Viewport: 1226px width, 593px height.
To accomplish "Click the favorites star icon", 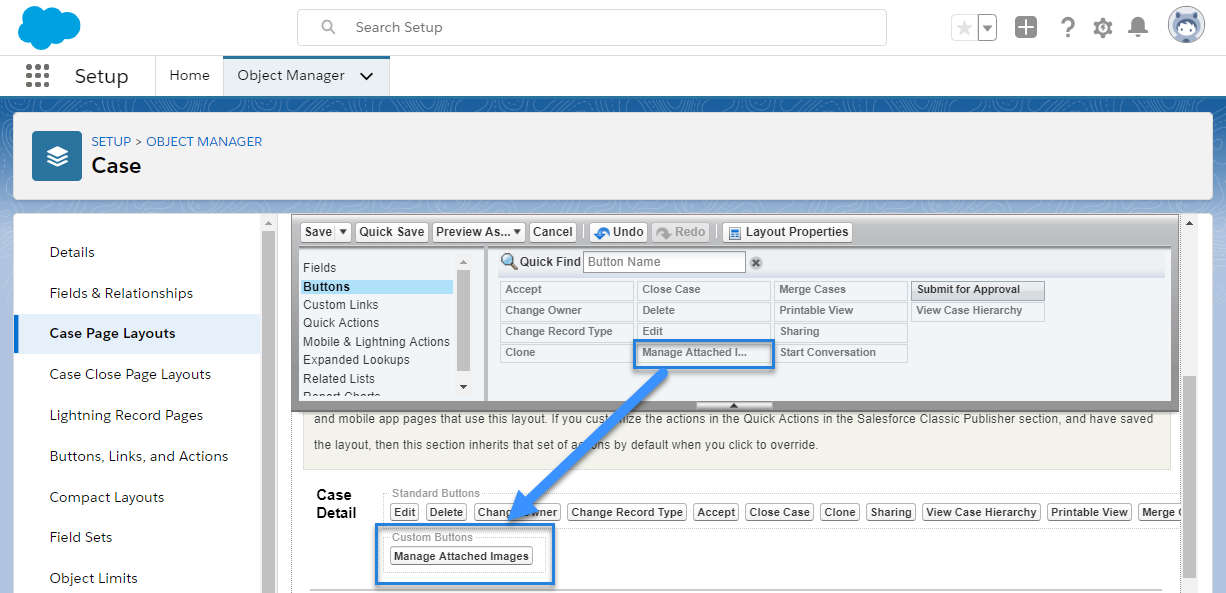I will (964, 28).
